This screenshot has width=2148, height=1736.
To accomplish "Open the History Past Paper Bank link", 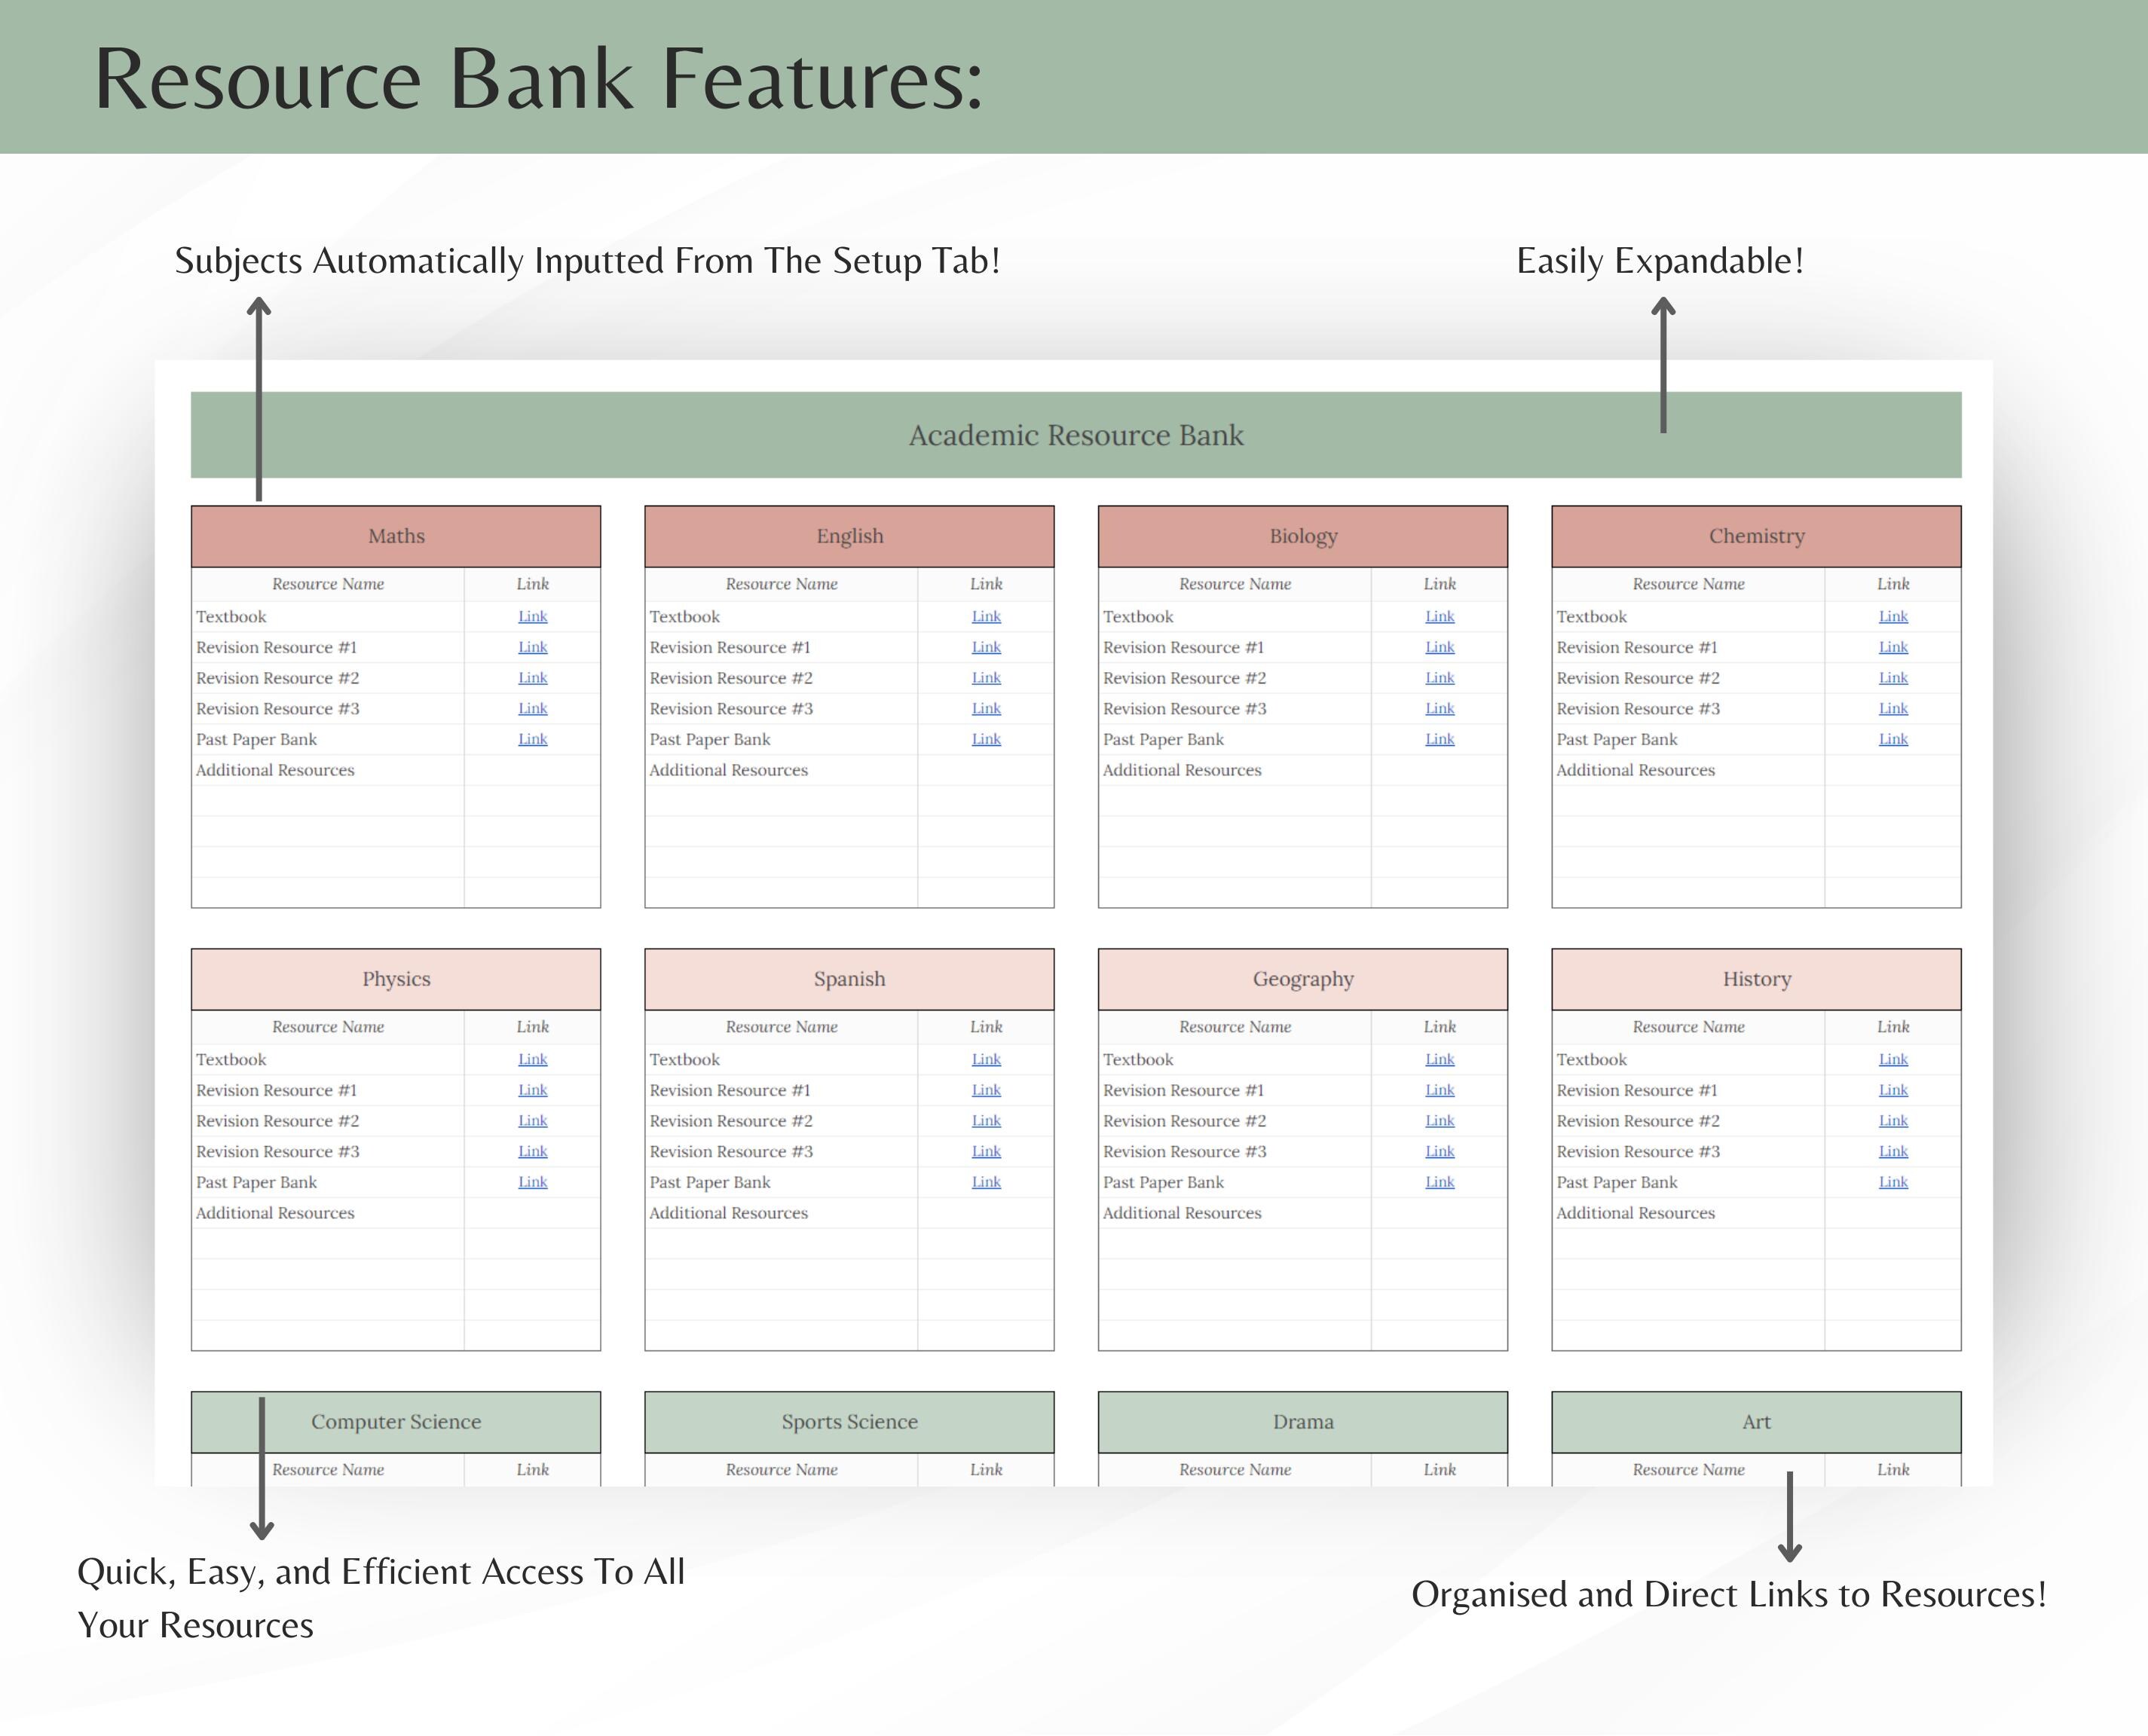I will point(1893,1182).
